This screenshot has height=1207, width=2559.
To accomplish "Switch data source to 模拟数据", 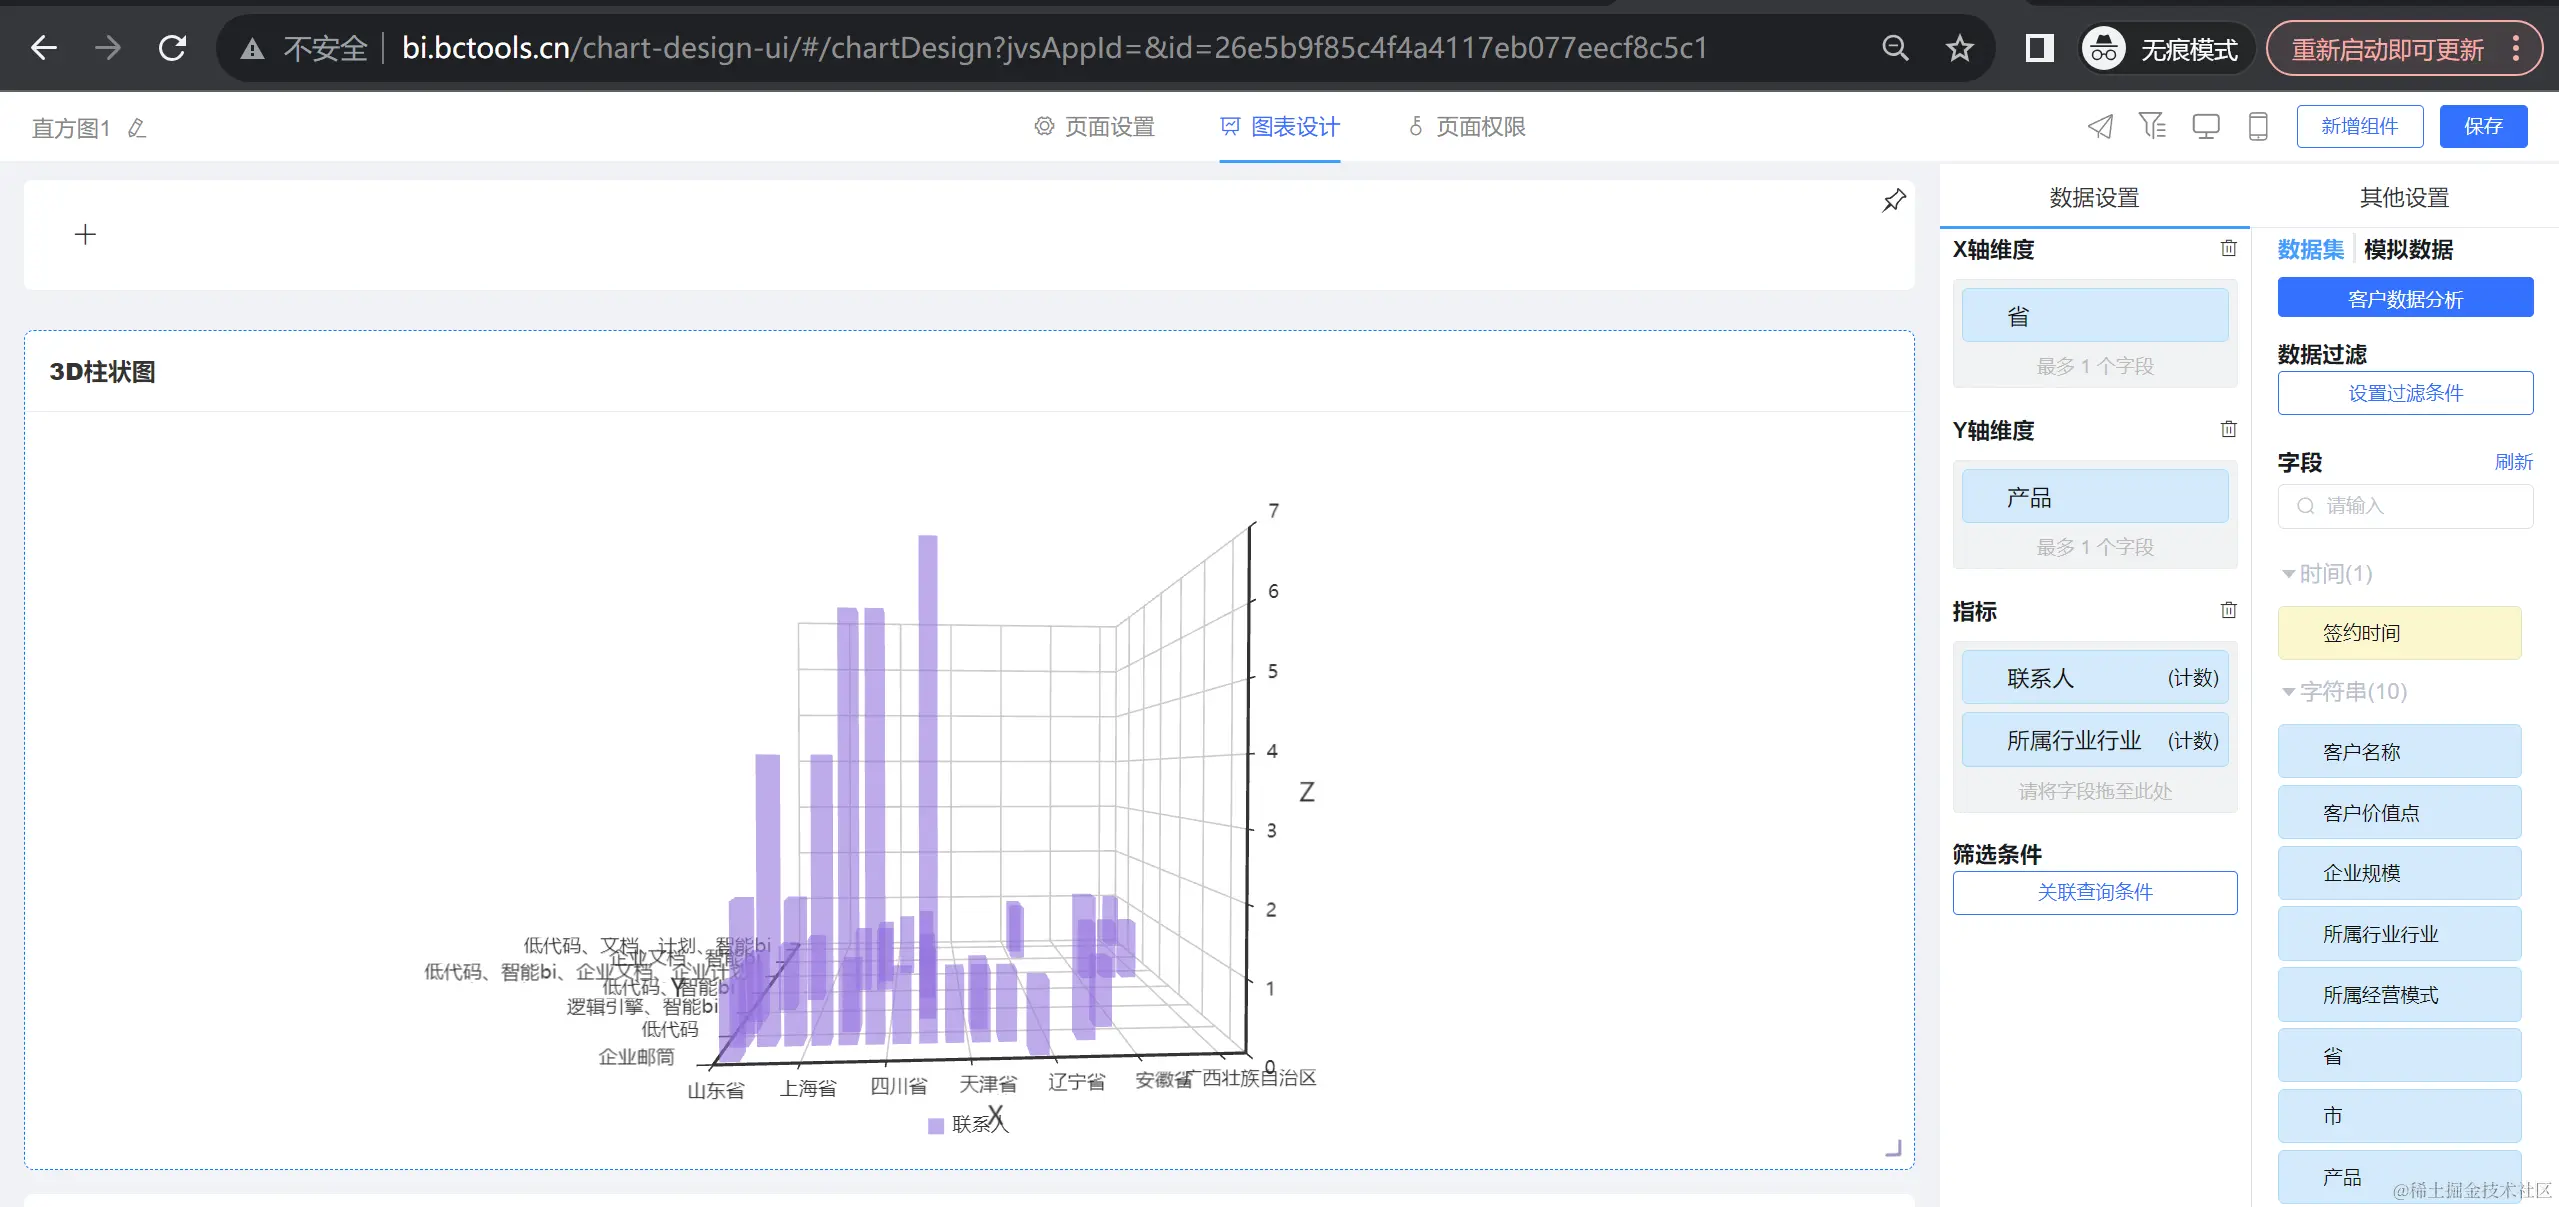I will point(2407,250).
